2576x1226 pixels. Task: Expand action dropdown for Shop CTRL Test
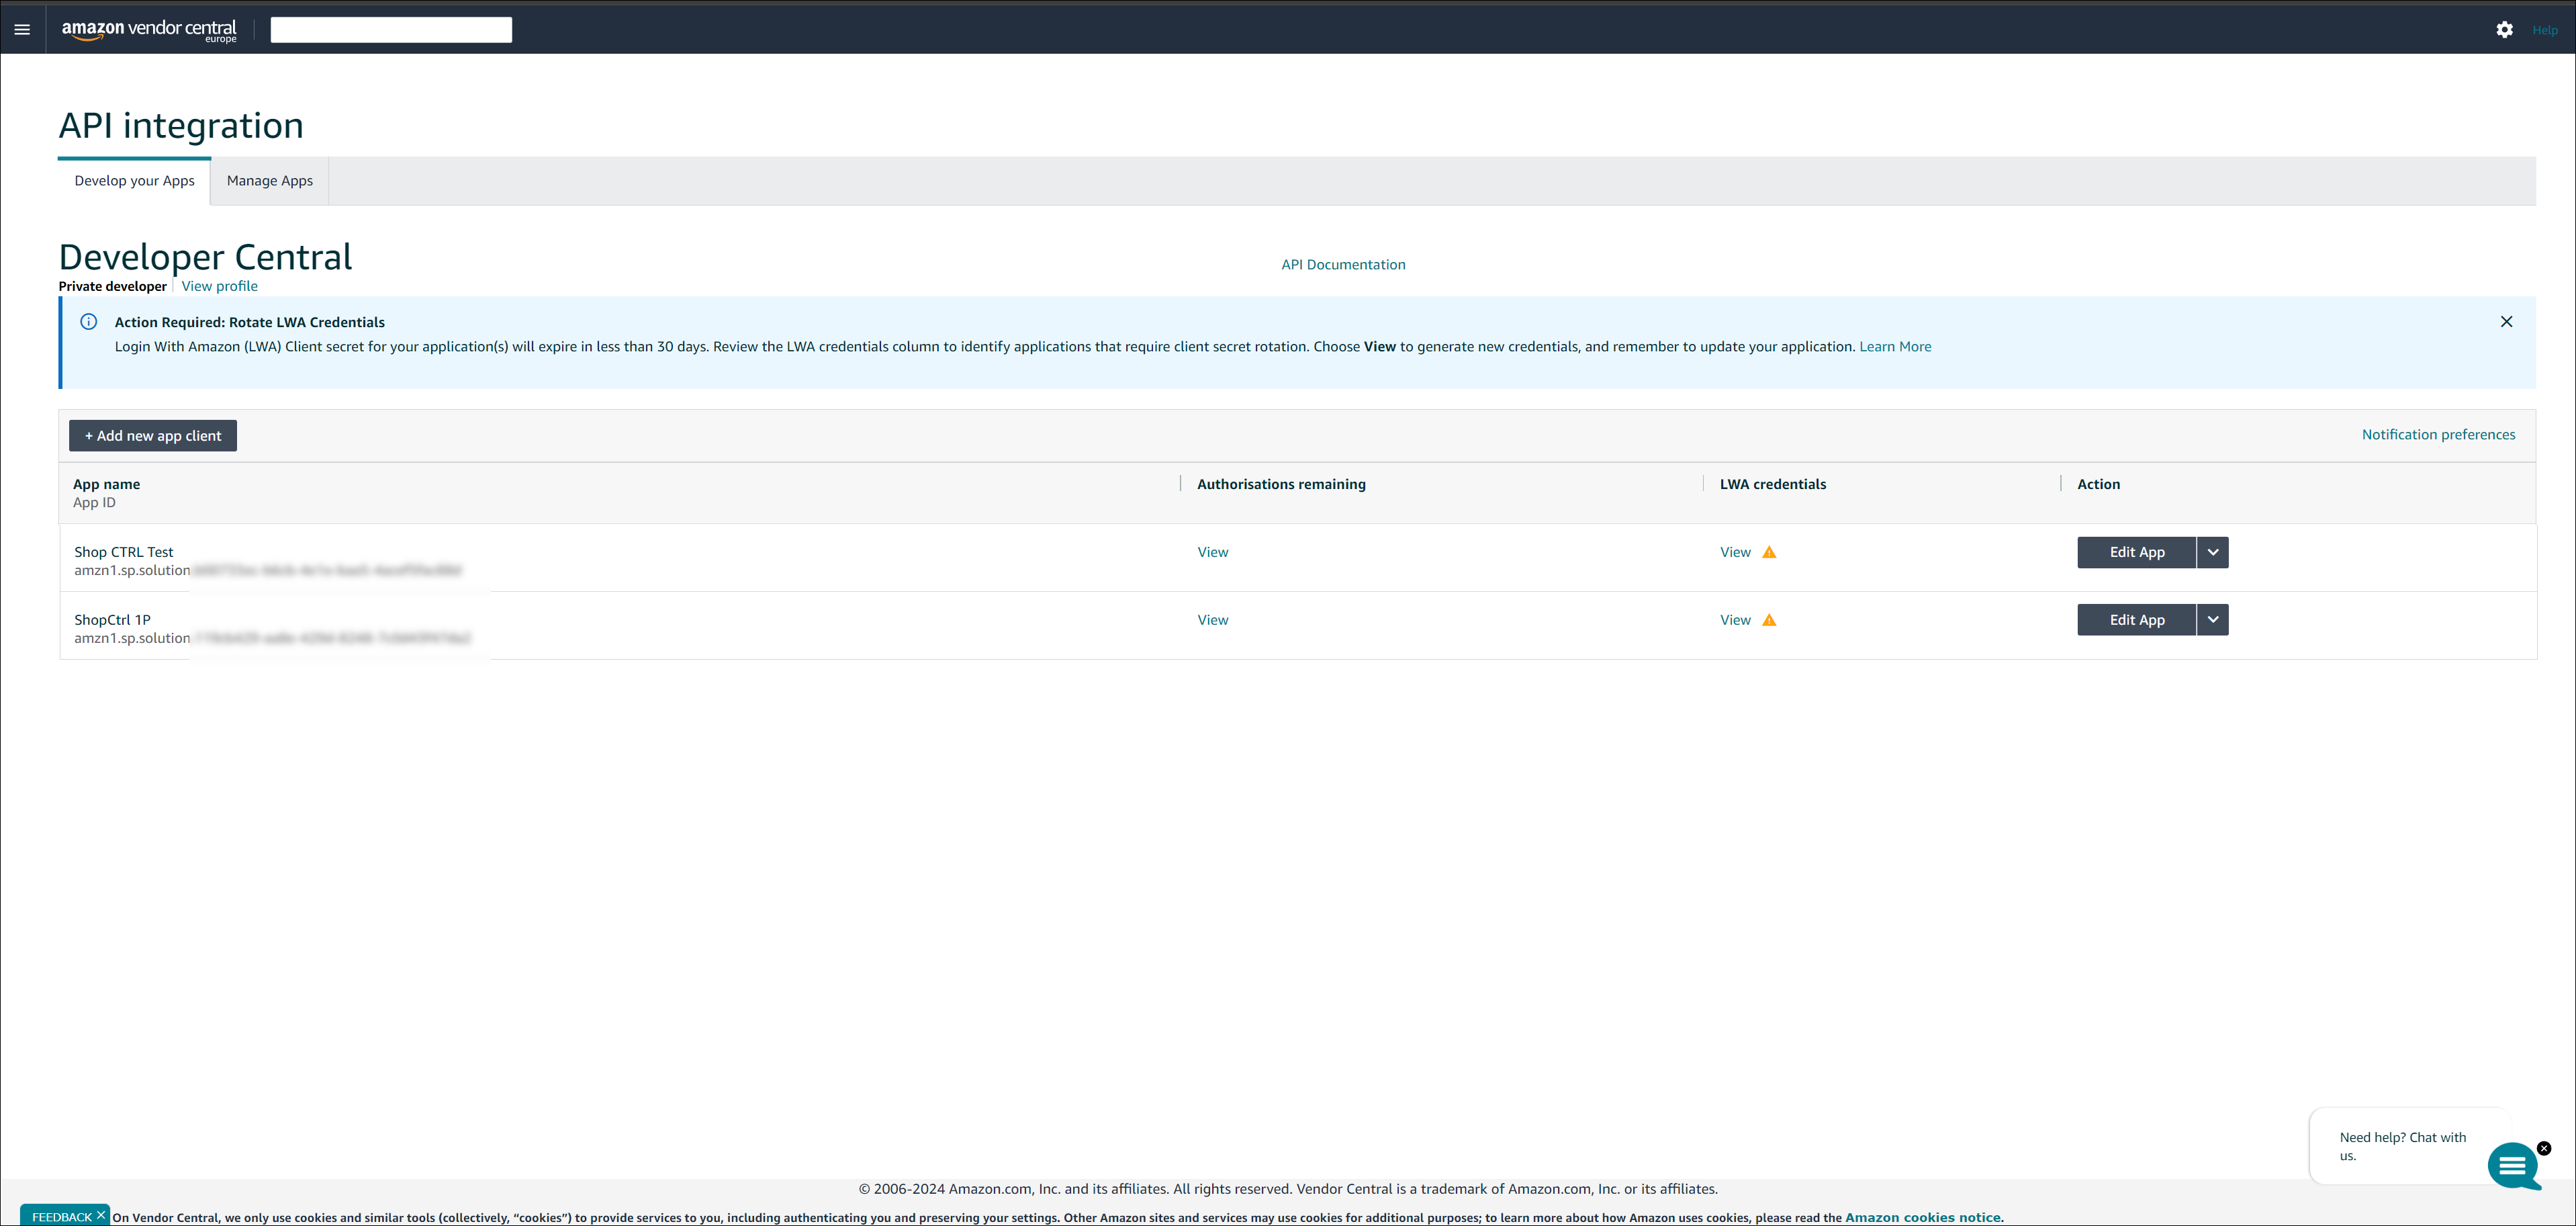(x=2213, y=552)
